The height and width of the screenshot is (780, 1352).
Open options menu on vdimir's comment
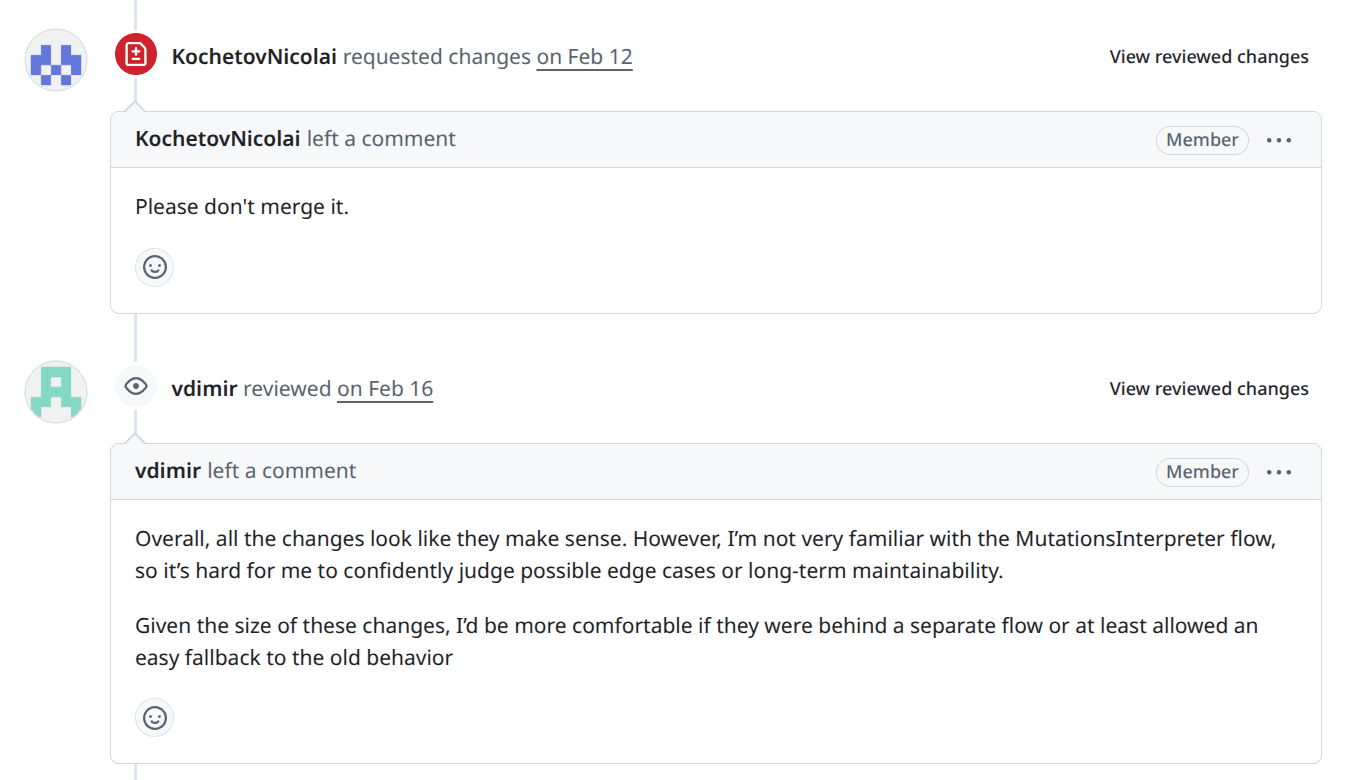point(1279,472)
